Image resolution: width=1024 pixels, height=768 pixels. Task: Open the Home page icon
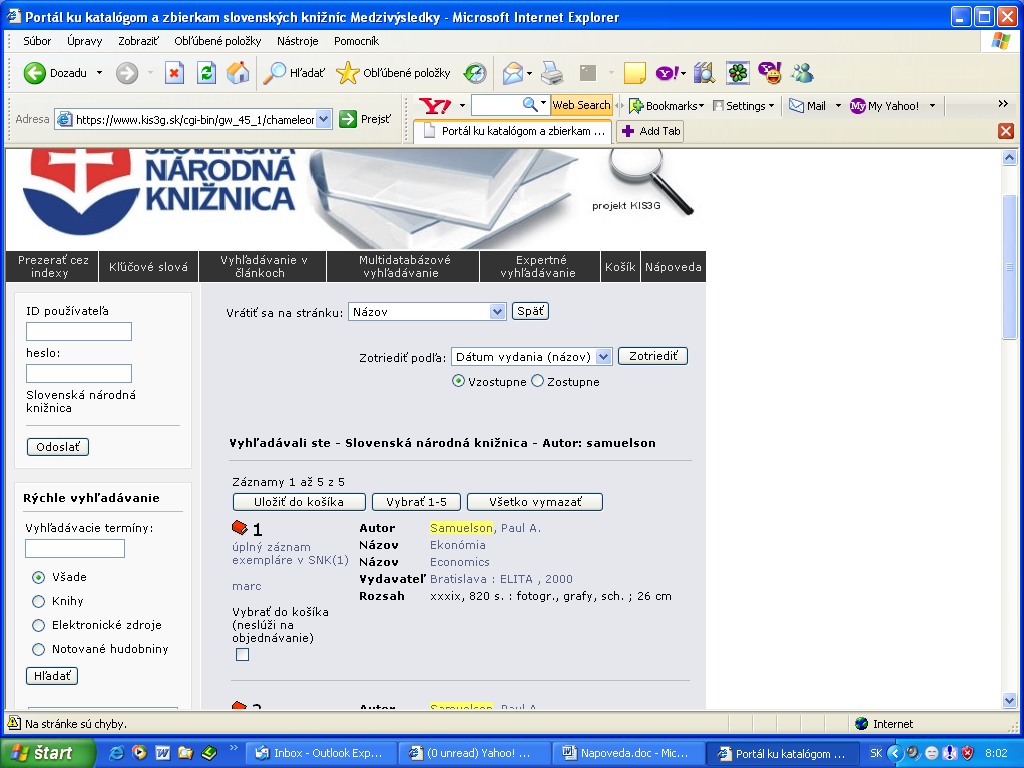click(238, 73)
